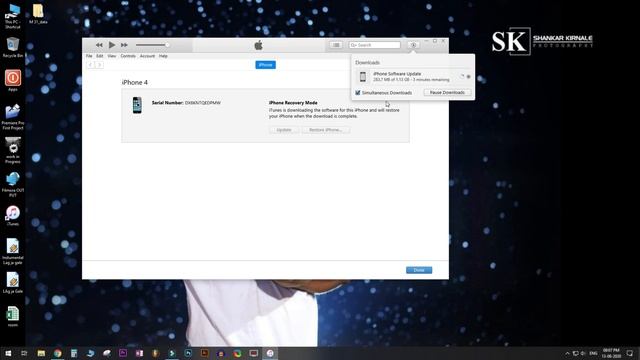Open the taskbar clock and date
640x360 pixels.
pos(611,353)
